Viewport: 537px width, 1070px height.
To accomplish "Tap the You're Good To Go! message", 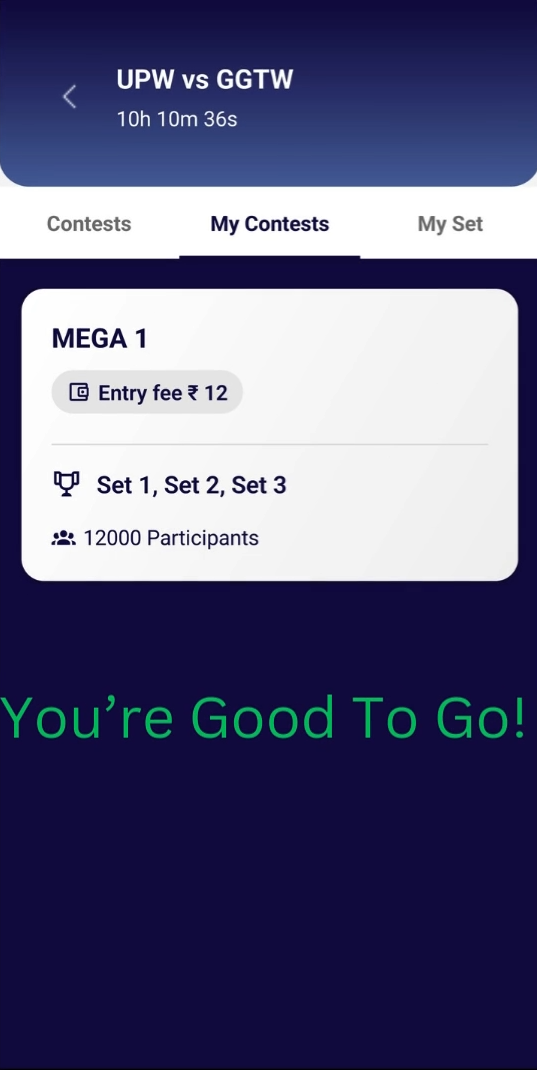I will pyautogui.click(x=264, y=718).
